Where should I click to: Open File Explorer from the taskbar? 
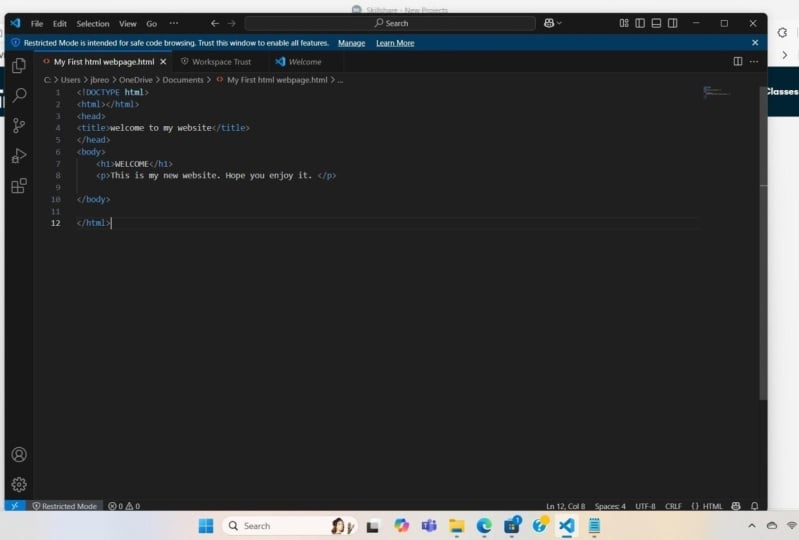click(x=457, y=526)
